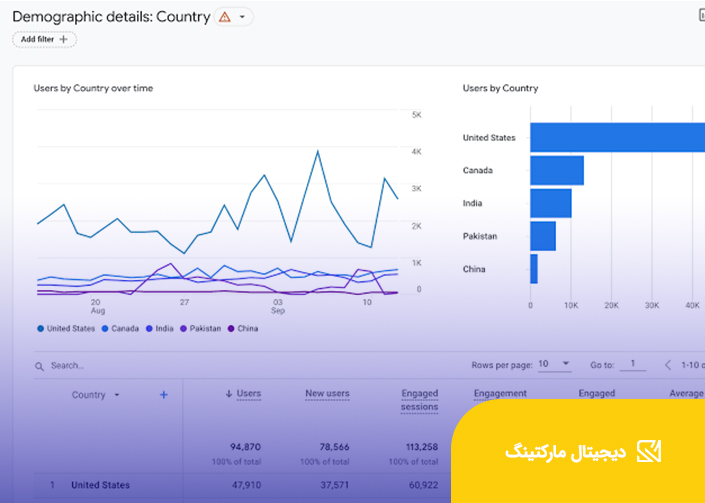Click United States new users 37,571
Image resolution: width=705 pixels, height=503 pixels.
[335, 485]
